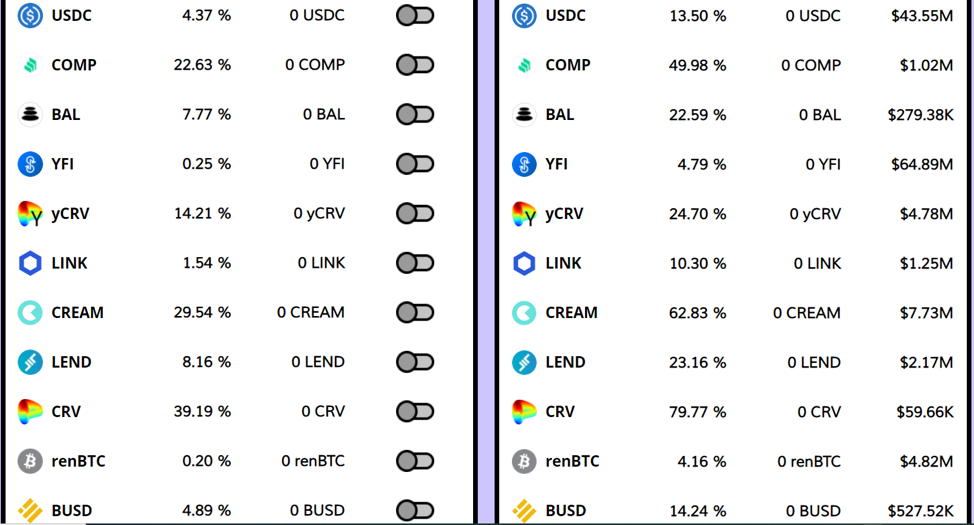The height and width of the screenshot is (525, 974).
Task: Click the BUSD token icon in left panel
Action: 31,510
